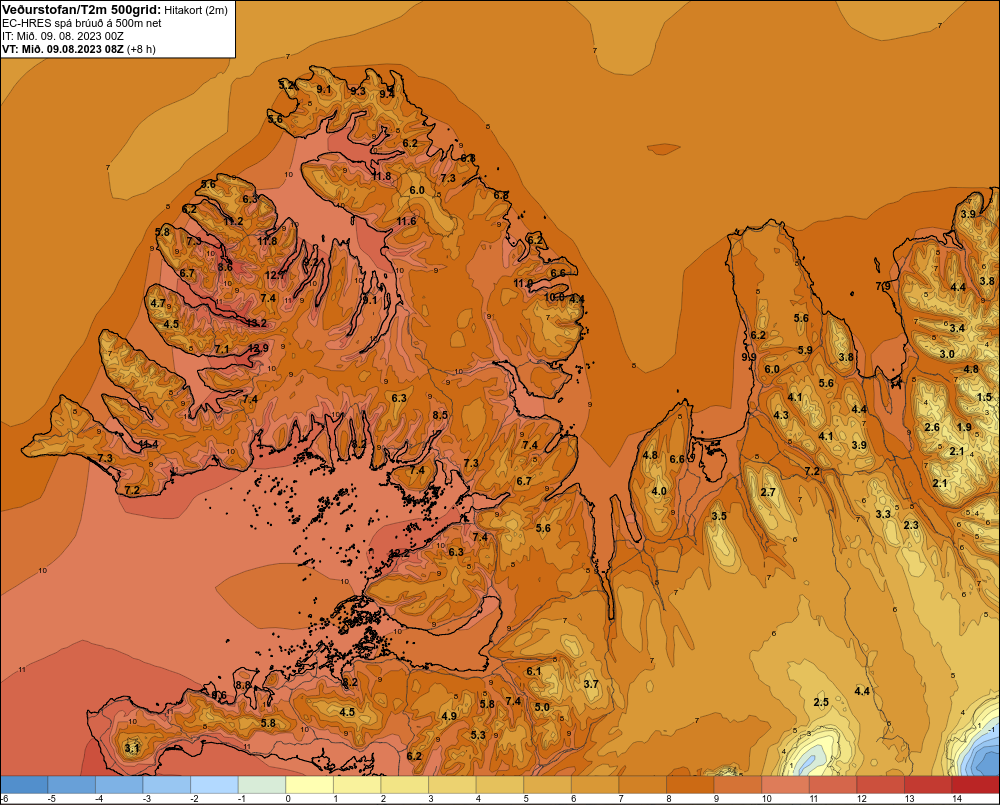Viewport: 1000px width, 805px height.
Task: Click the '5.9' temperature value
Action: [805, 350]
